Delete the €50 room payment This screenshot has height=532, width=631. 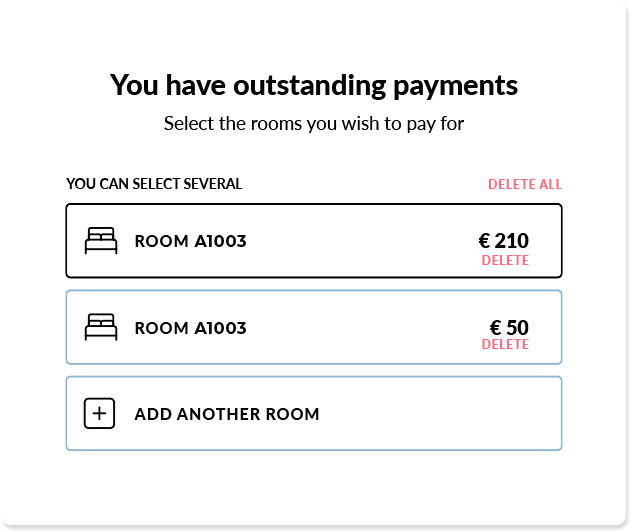(x=505, y=344)
